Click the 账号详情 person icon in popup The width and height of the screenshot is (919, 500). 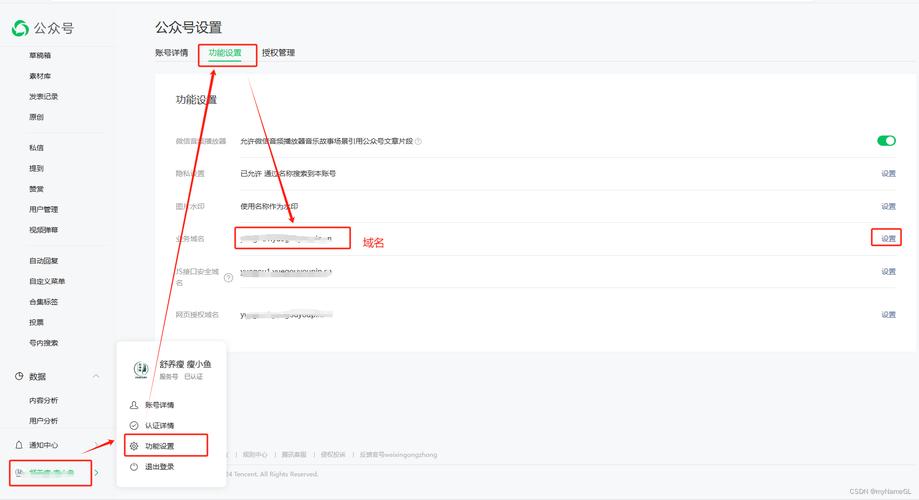[x=134, y=405]
